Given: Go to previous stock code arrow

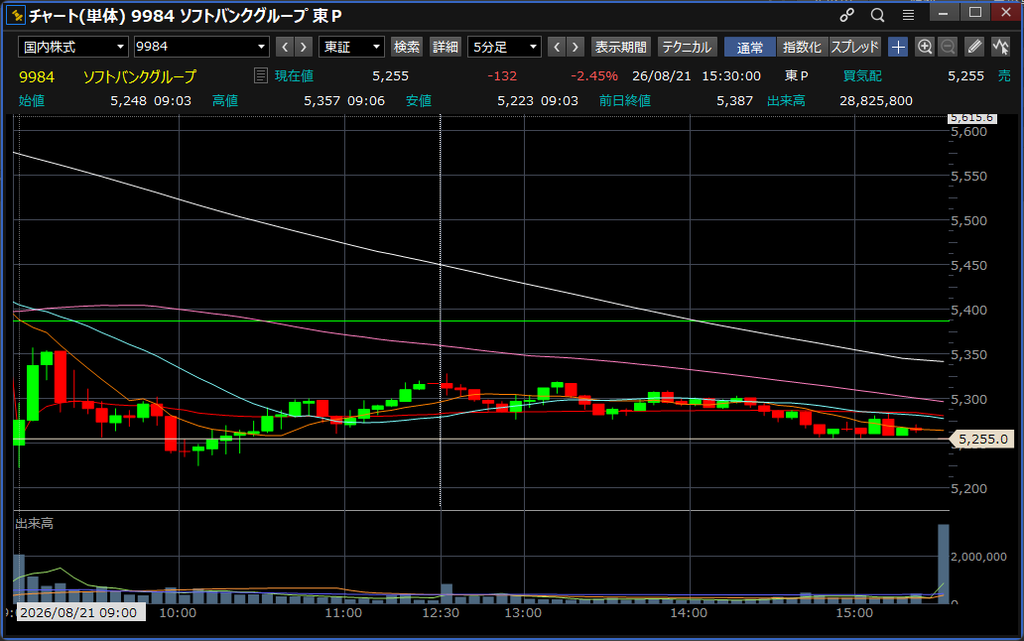Looking at the screenshot, I should 285,47.
